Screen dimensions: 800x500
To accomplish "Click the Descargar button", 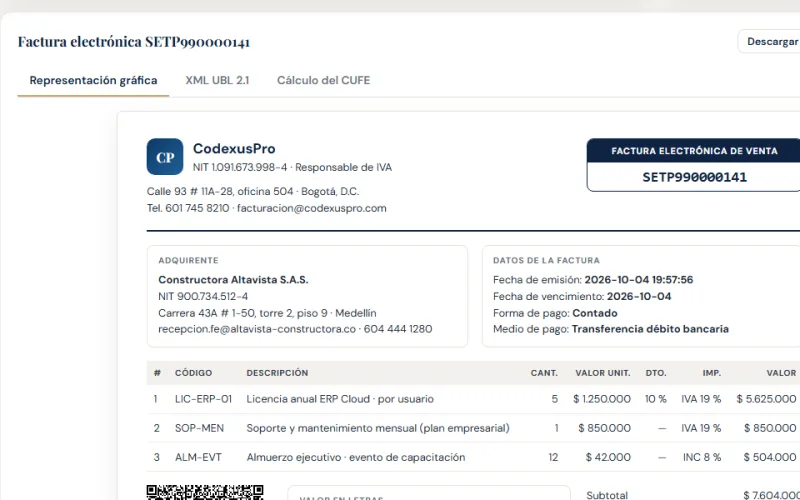I will tap(770, 41).
